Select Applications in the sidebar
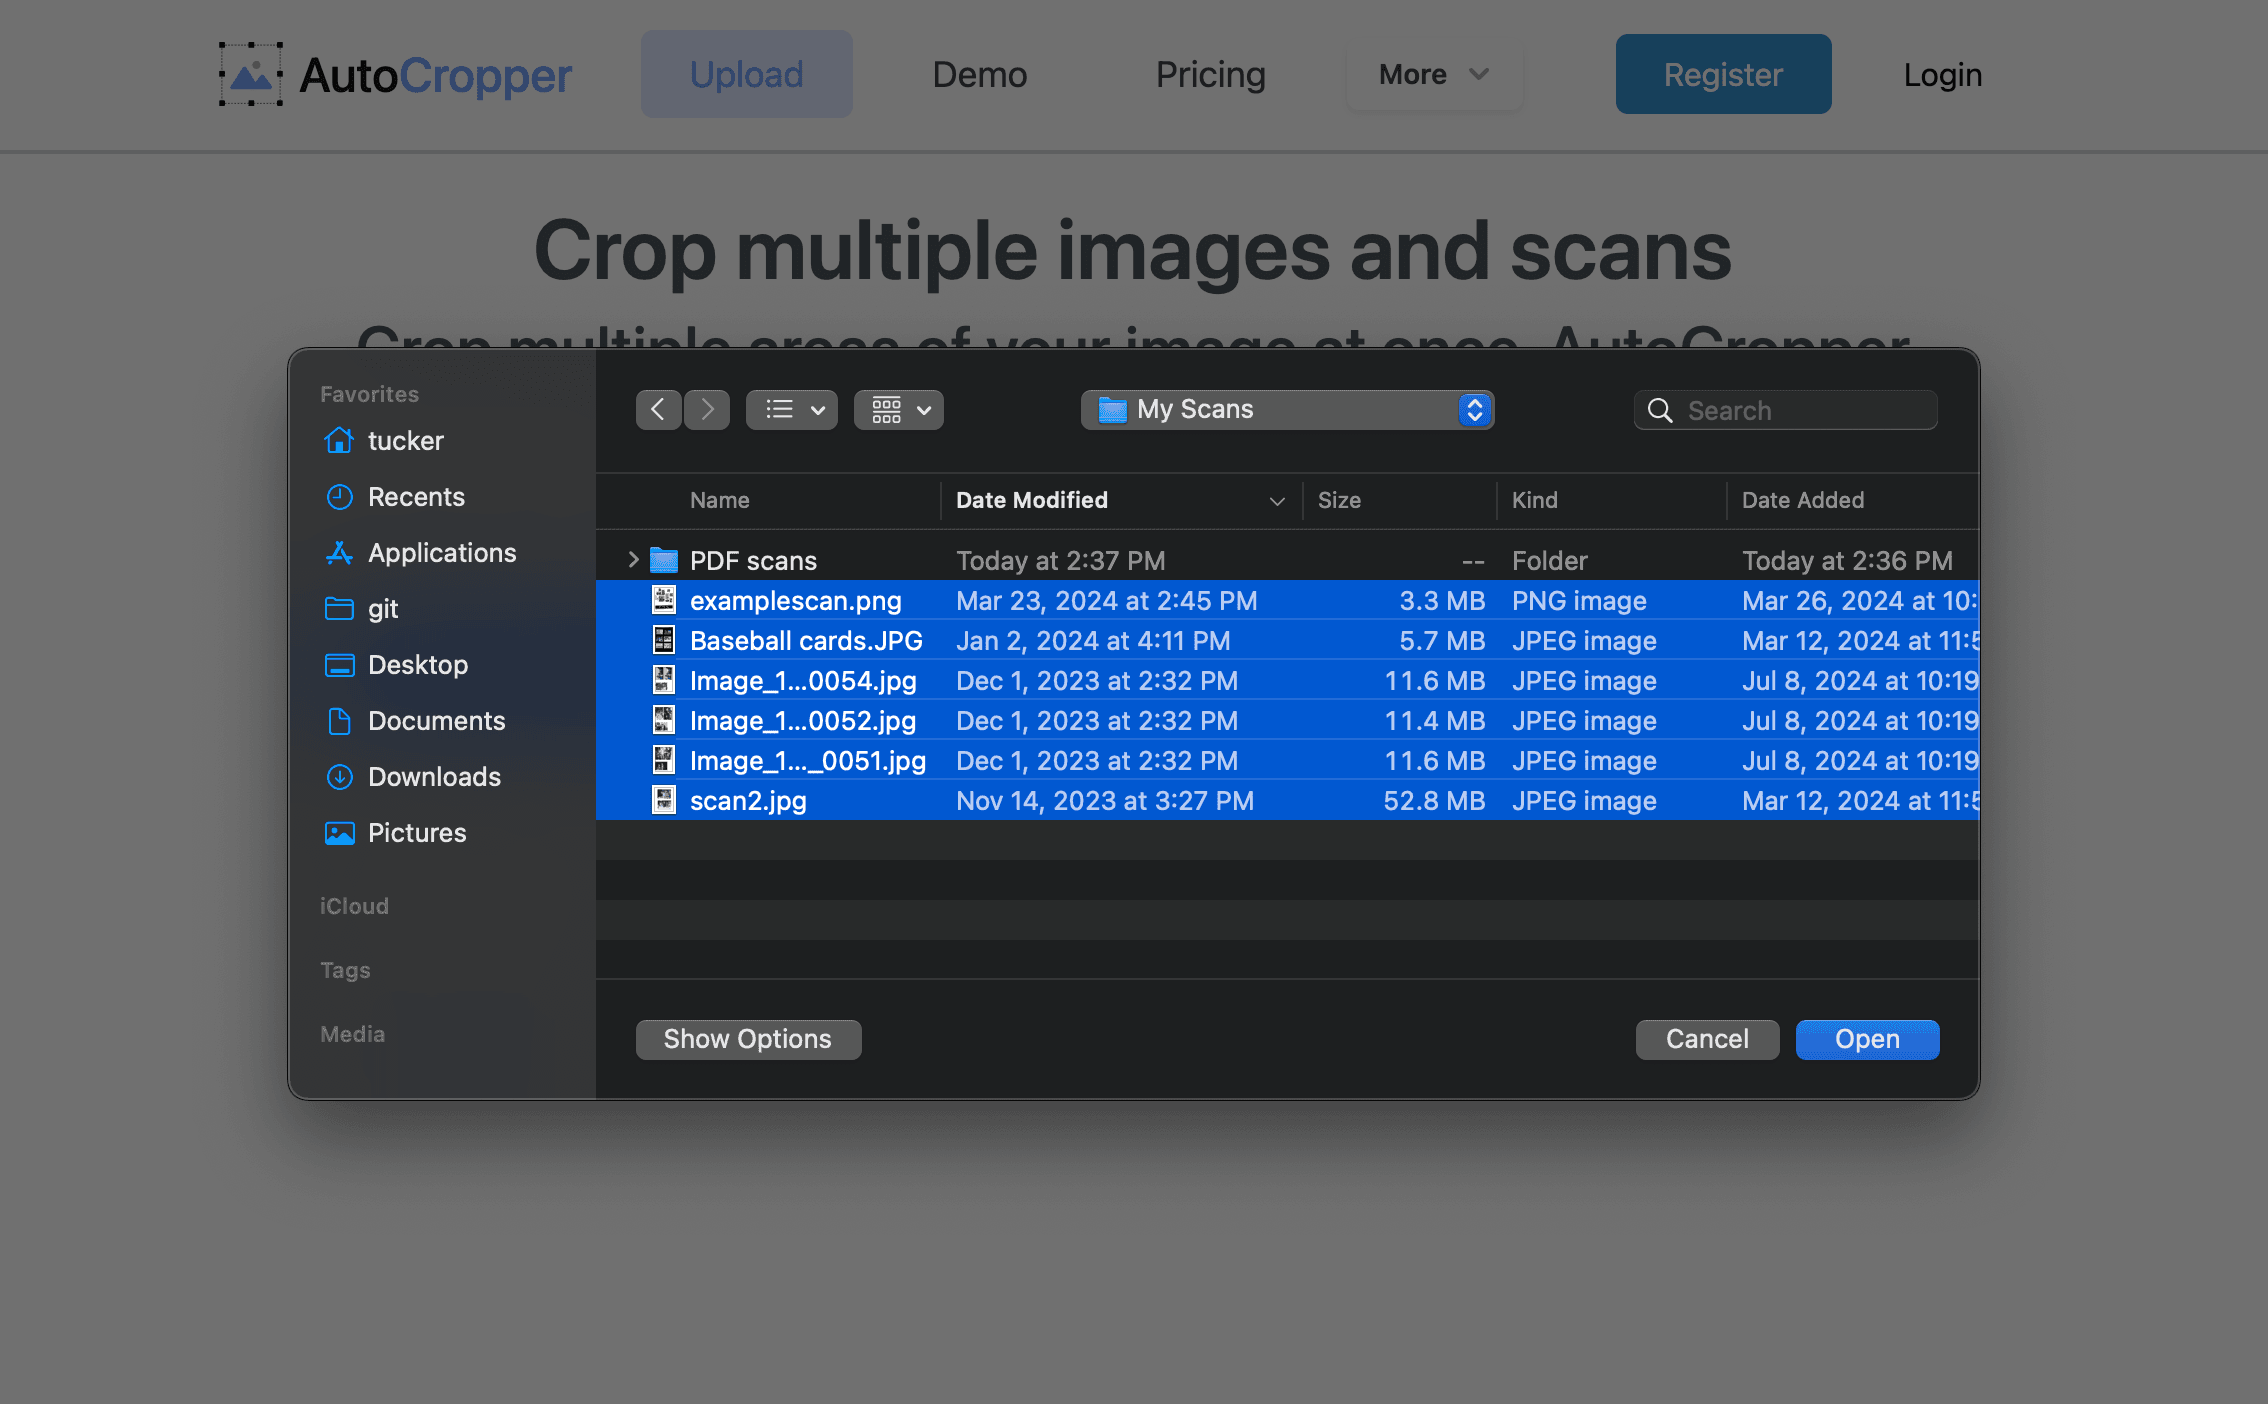This screenshot has height=1404, width=2268. point(442,552)
